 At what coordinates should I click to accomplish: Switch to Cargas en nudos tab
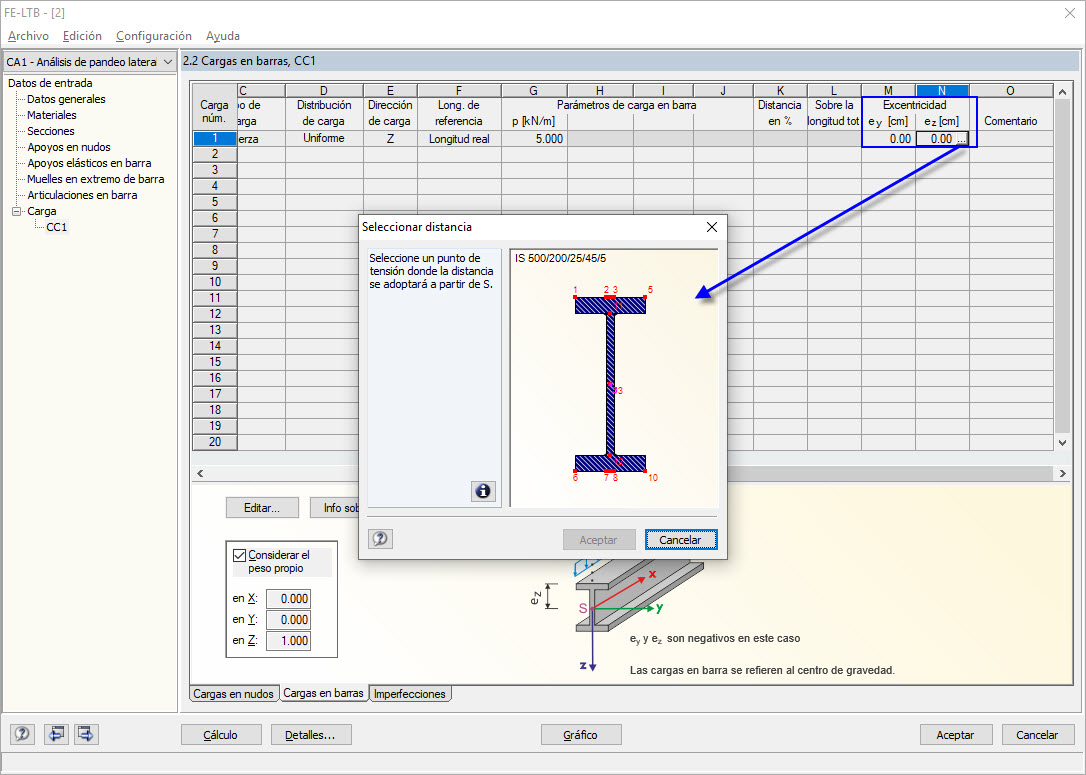click(x=233, y=693)
